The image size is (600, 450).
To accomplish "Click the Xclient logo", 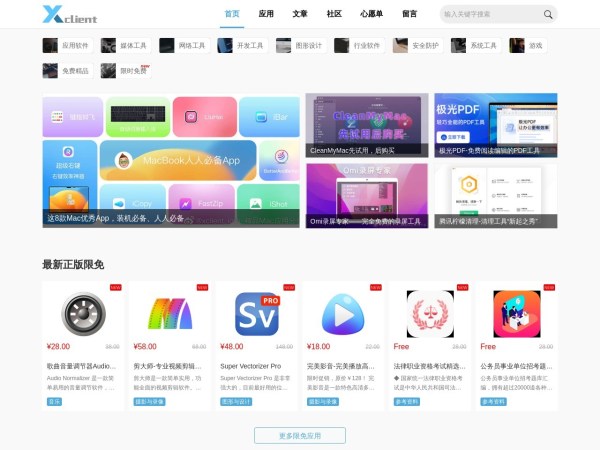I will pos(71,14).
